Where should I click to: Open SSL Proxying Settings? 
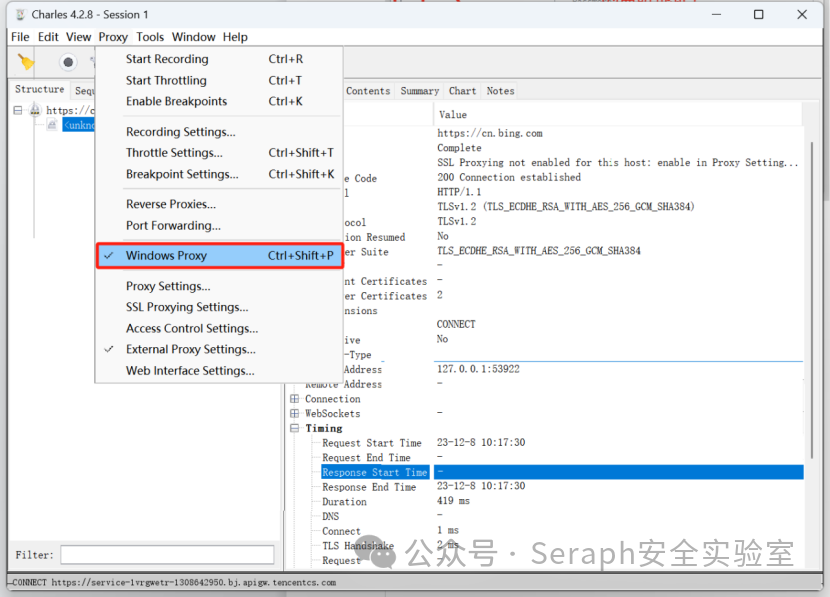click(x=220, y=307)
